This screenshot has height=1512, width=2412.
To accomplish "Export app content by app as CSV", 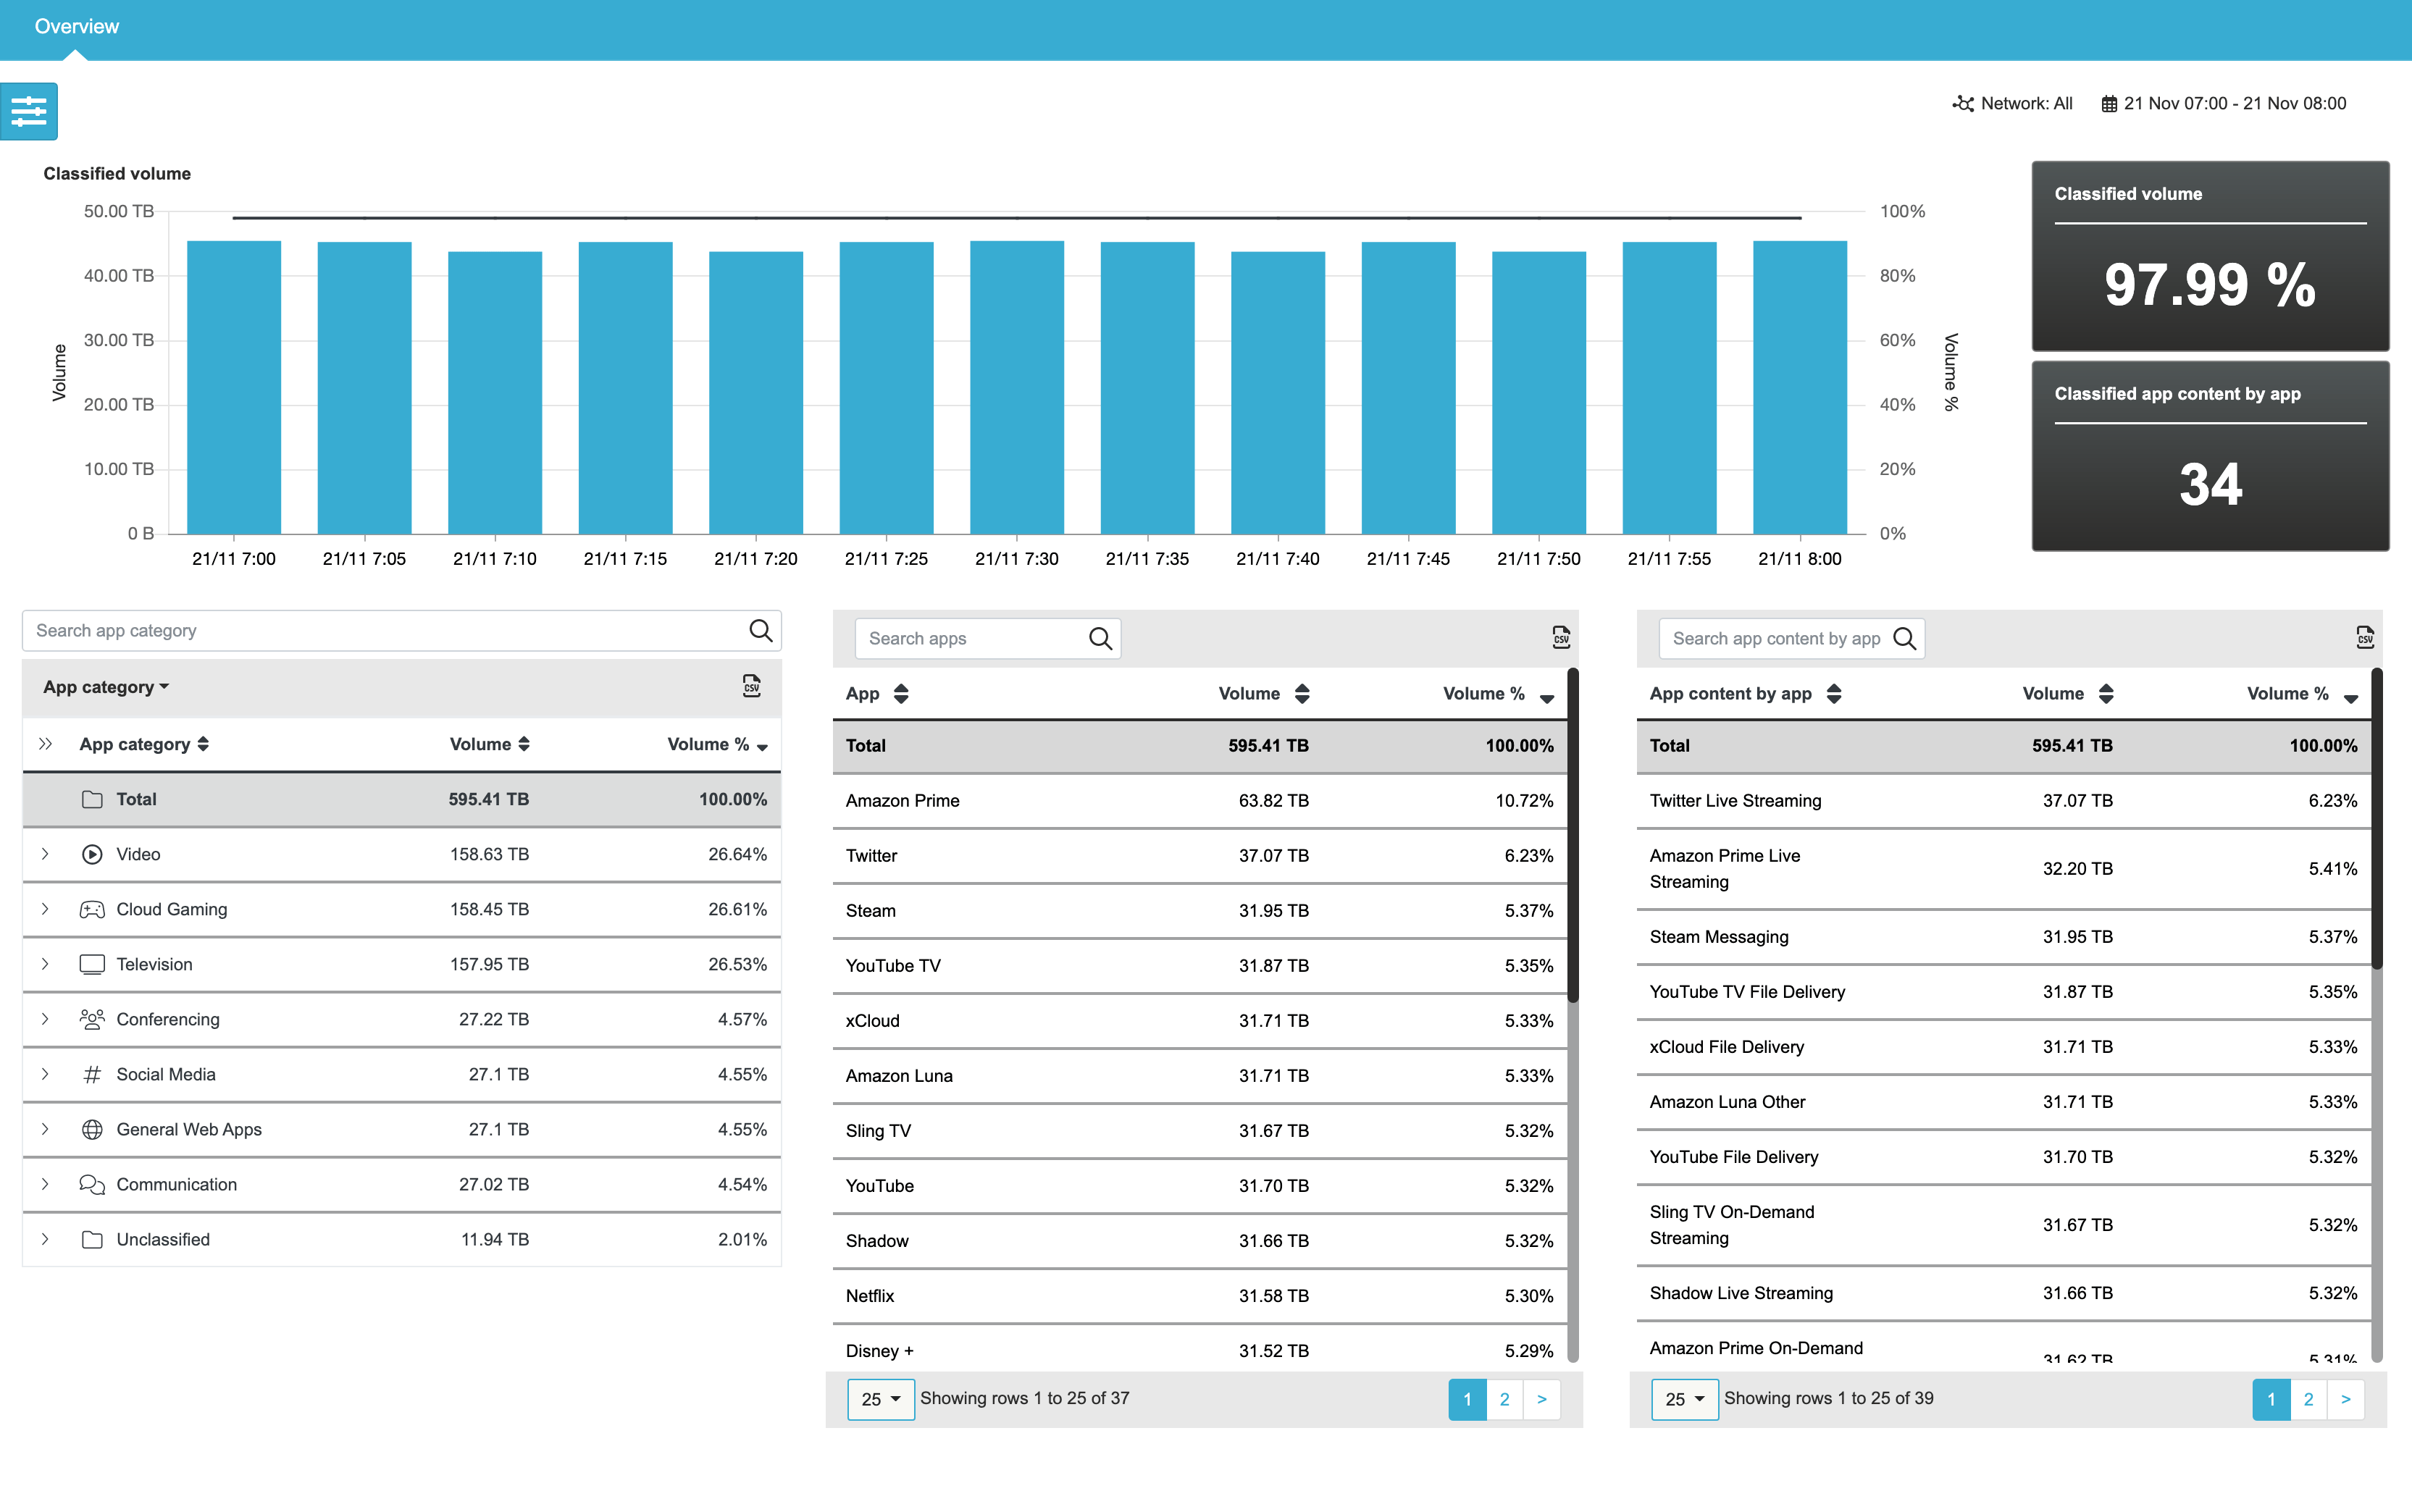I will click(x=2364, y=637).
